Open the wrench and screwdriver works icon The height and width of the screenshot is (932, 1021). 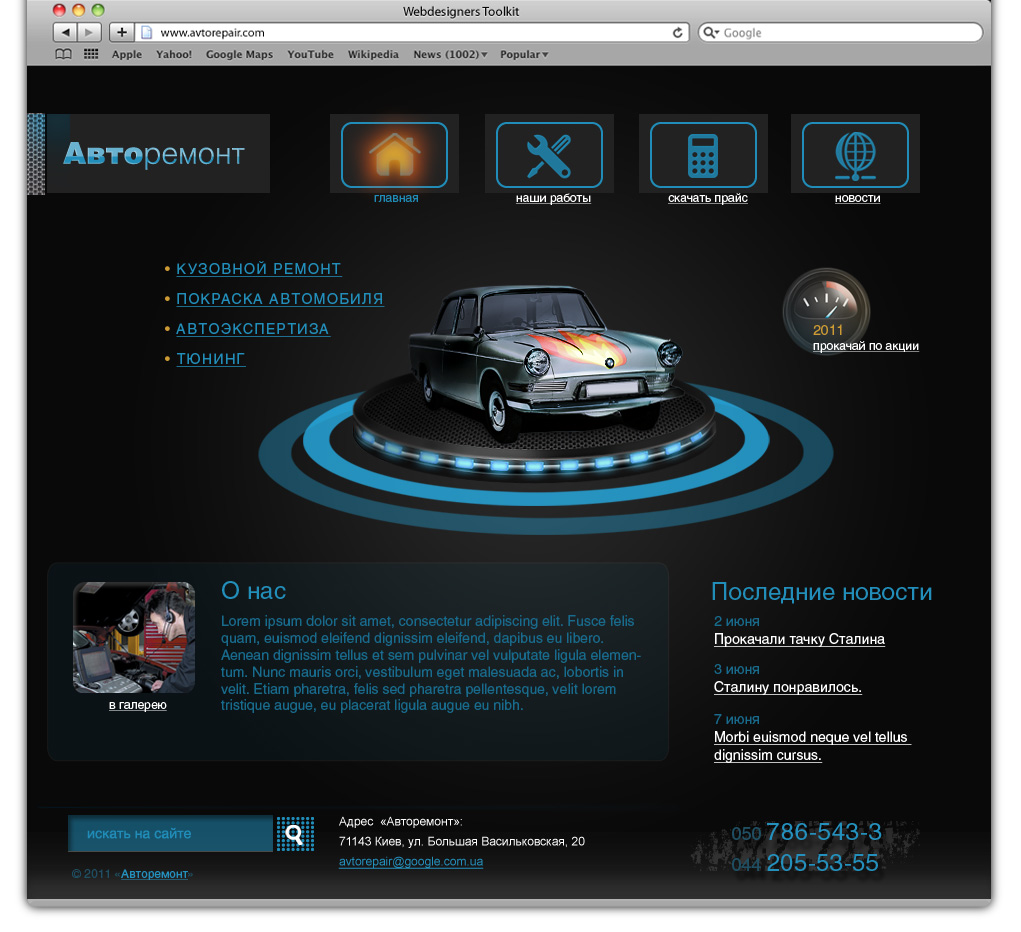[x=549, y=155]
